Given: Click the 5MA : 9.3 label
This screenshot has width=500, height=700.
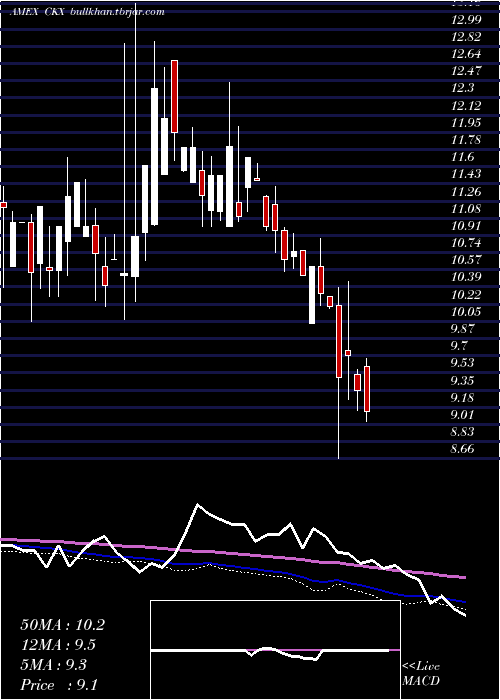Looking at the screenshot, I should pyautogui.click(x=54, y=665).
